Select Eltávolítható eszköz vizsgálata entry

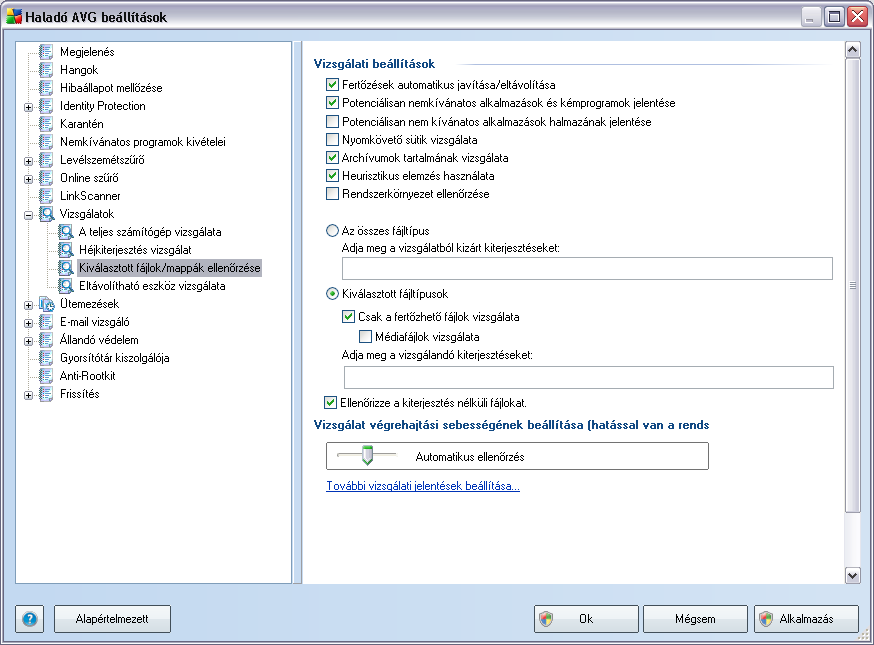[x=152, y=286]
